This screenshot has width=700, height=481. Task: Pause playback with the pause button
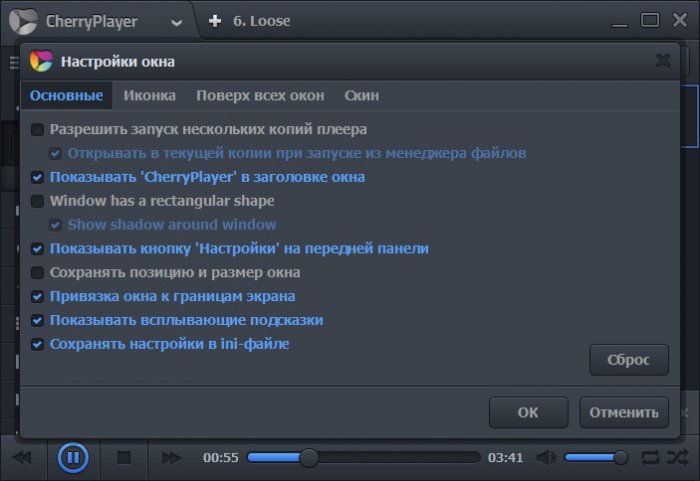click(72, 458)
